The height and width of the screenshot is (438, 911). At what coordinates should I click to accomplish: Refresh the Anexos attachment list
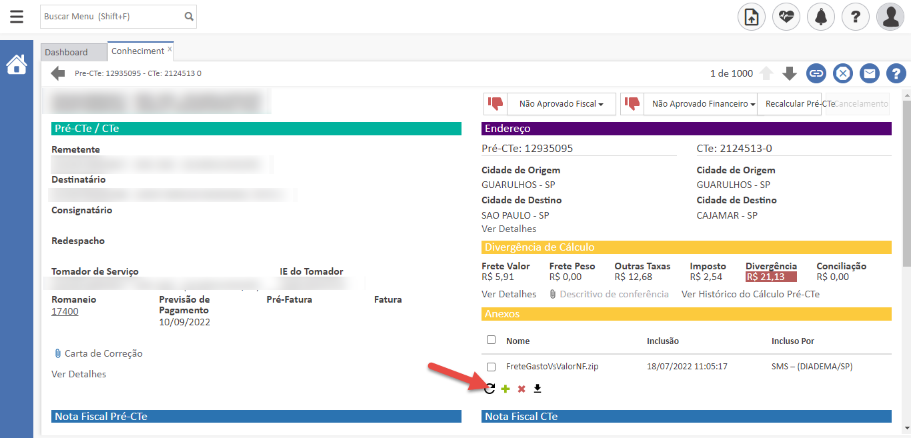tap(489, 388)
